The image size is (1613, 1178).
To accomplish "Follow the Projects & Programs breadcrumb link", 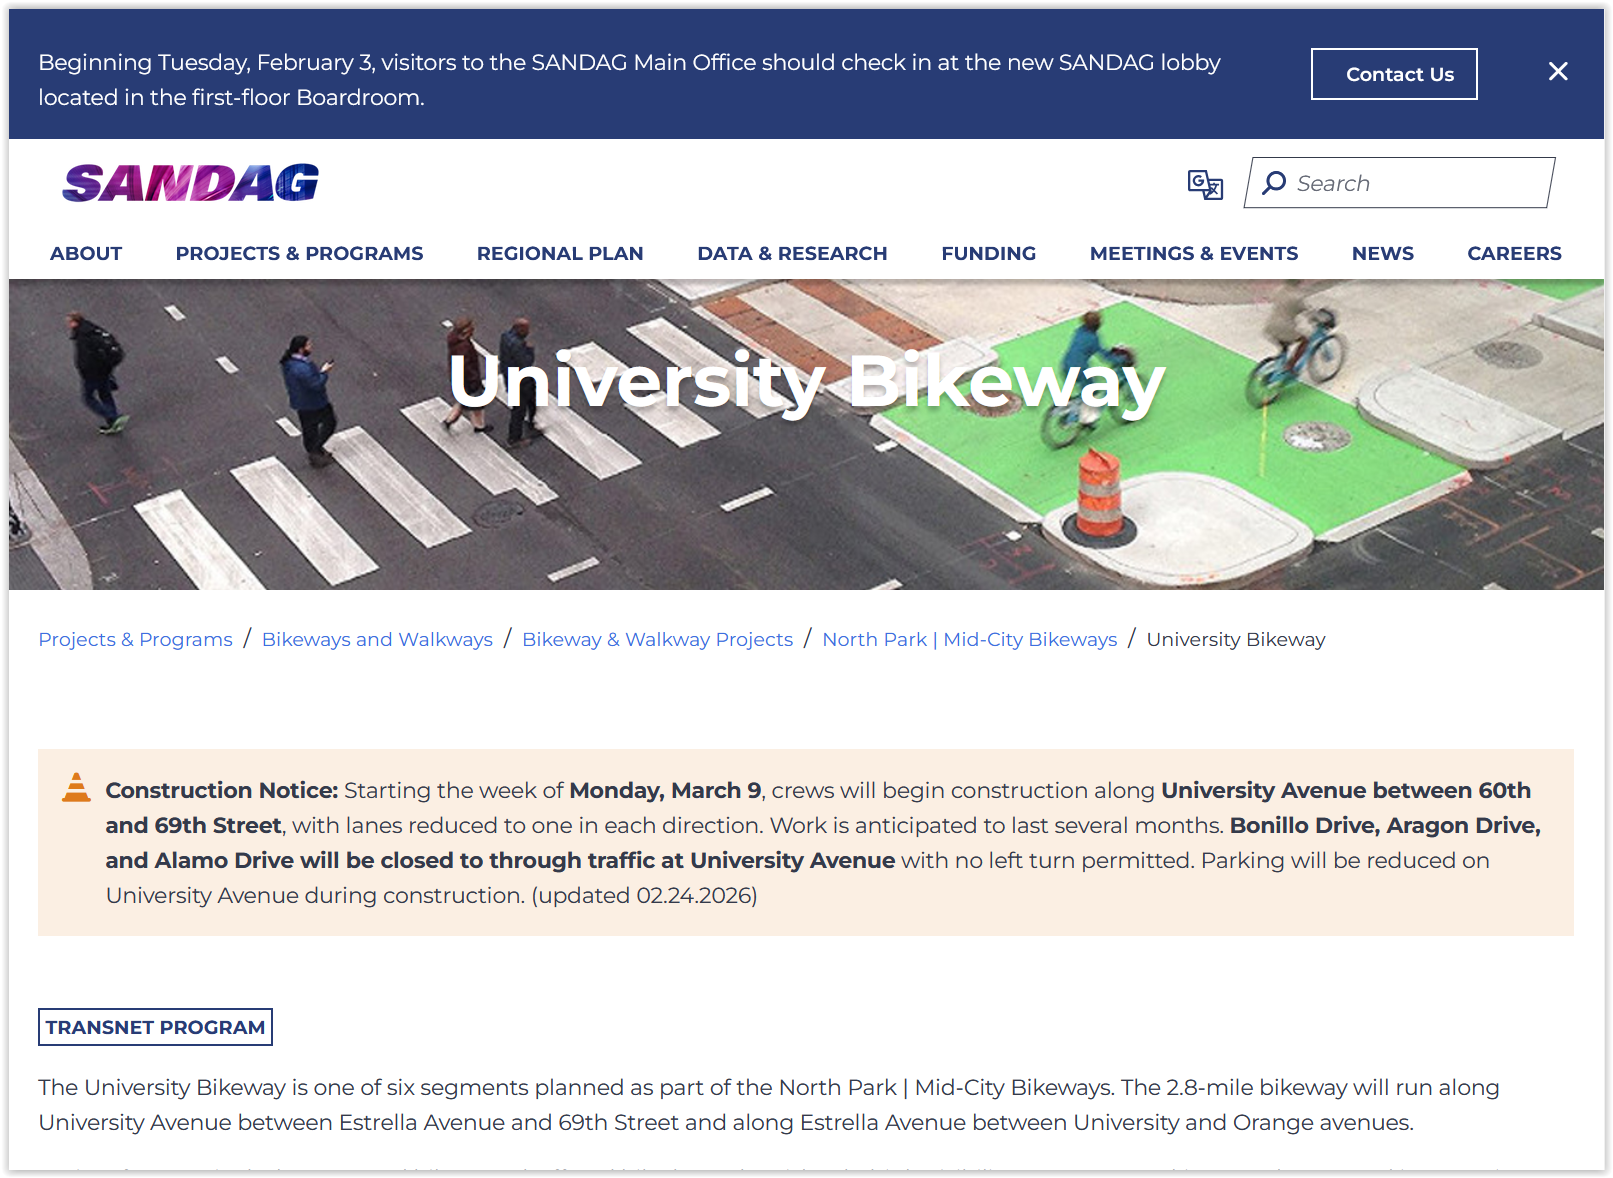I will click(x=135, y=640).
